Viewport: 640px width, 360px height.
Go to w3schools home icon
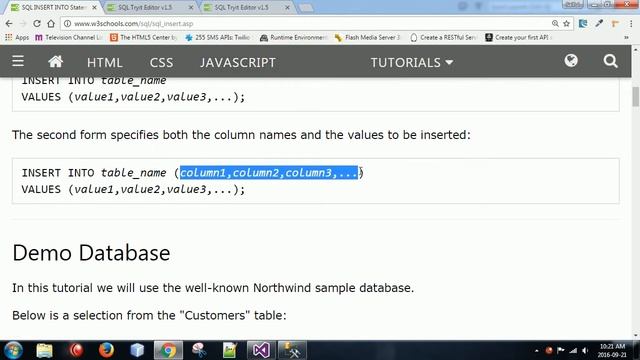[56, 62]
